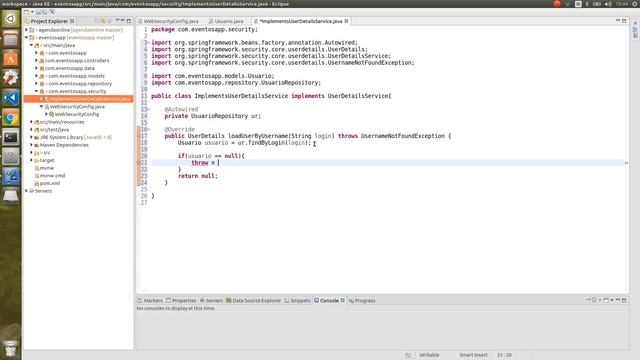Expand com.eventosapp.models package
Image resolution: width=640 pixels, height=360 pixels.
pos(36,76)
